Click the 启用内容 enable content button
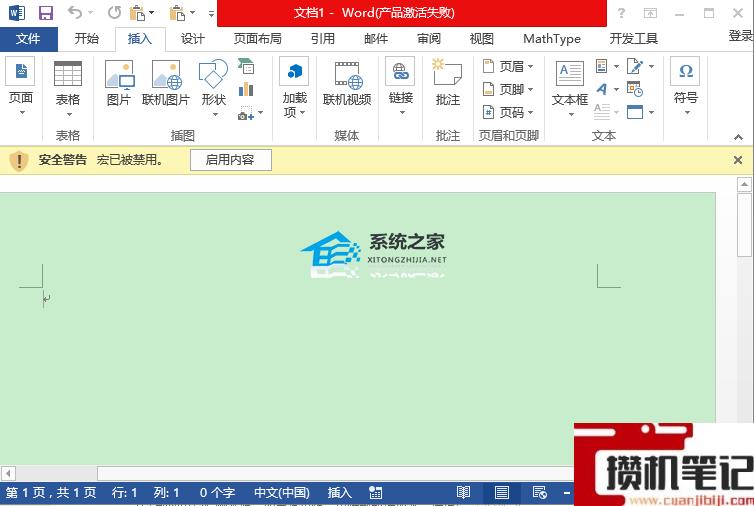754x506 pixels. [230, 160]
